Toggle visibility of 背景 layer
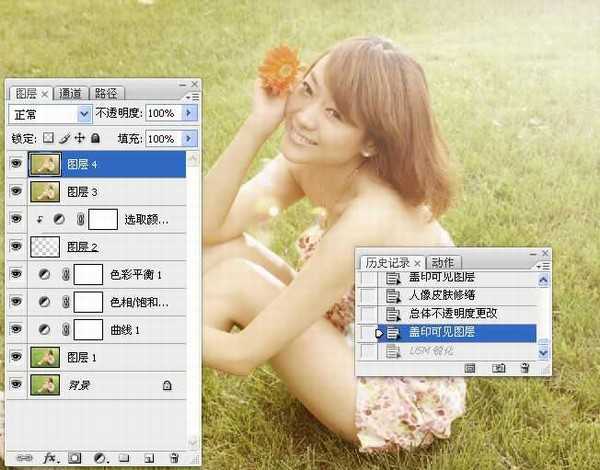The image size is (600, 470). [x=15, y=383]
